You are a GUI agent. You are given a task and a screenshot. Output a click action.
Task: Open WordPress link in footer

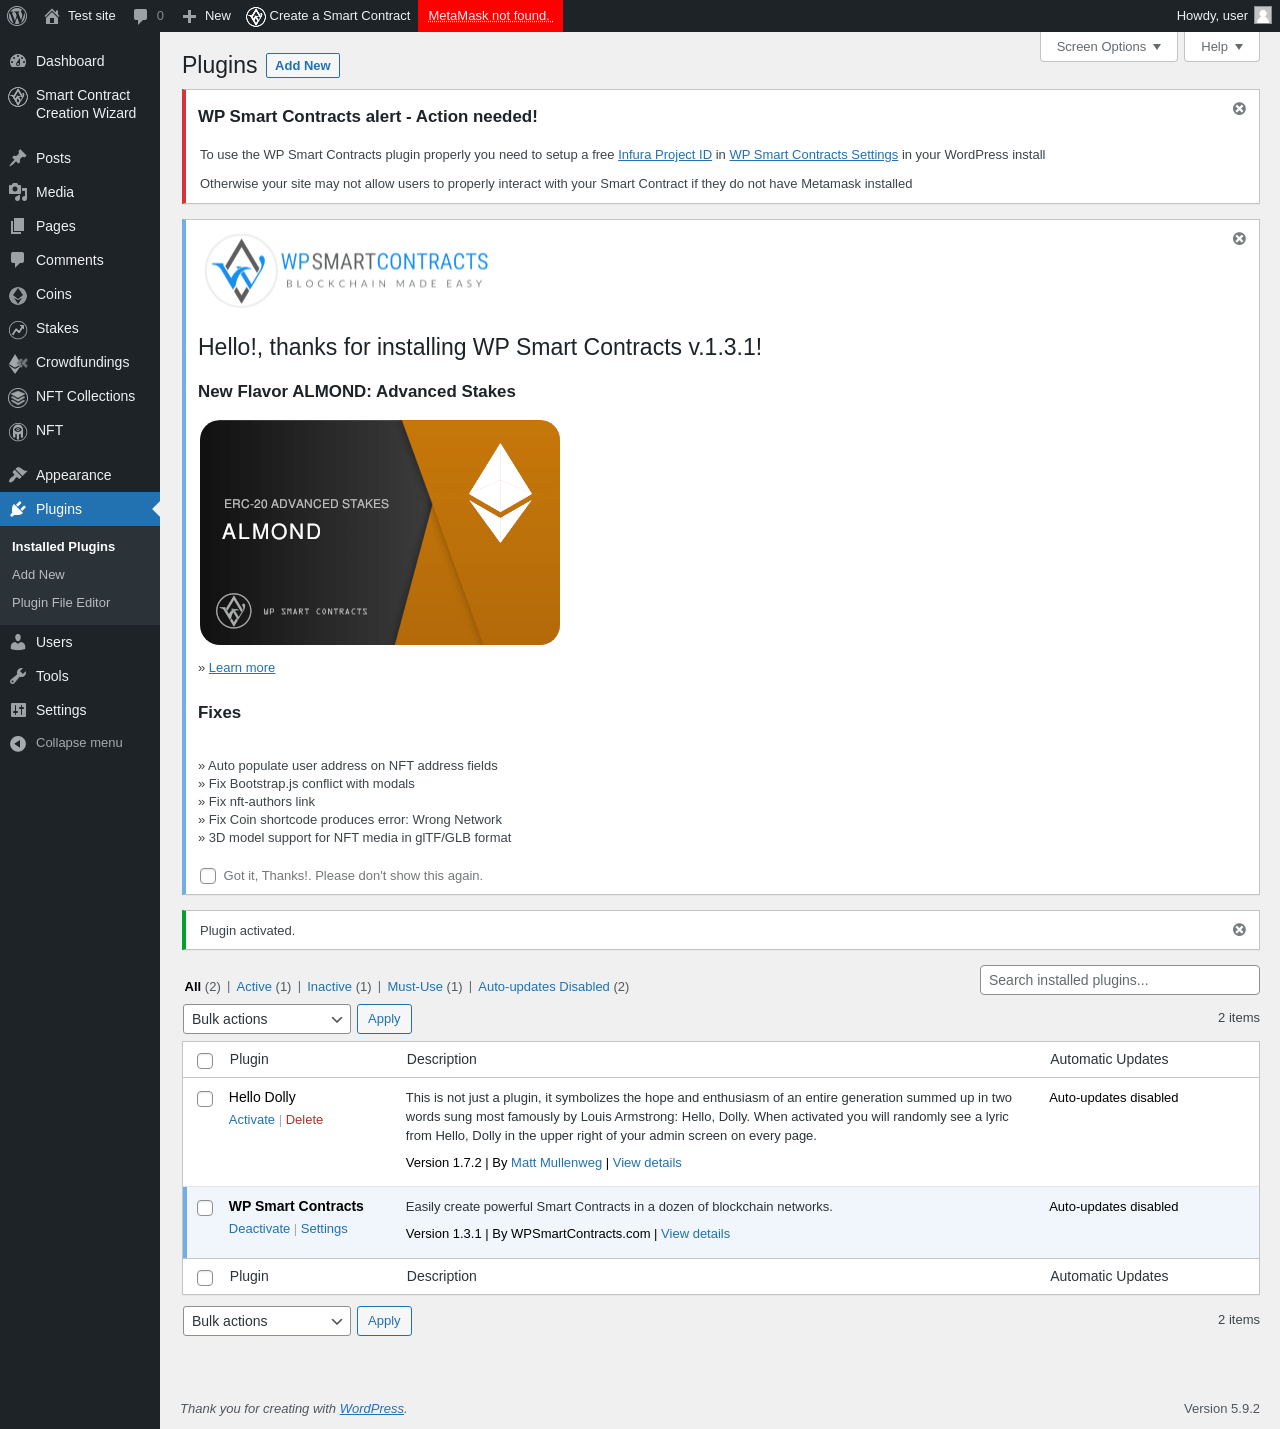pos(371,1409)
